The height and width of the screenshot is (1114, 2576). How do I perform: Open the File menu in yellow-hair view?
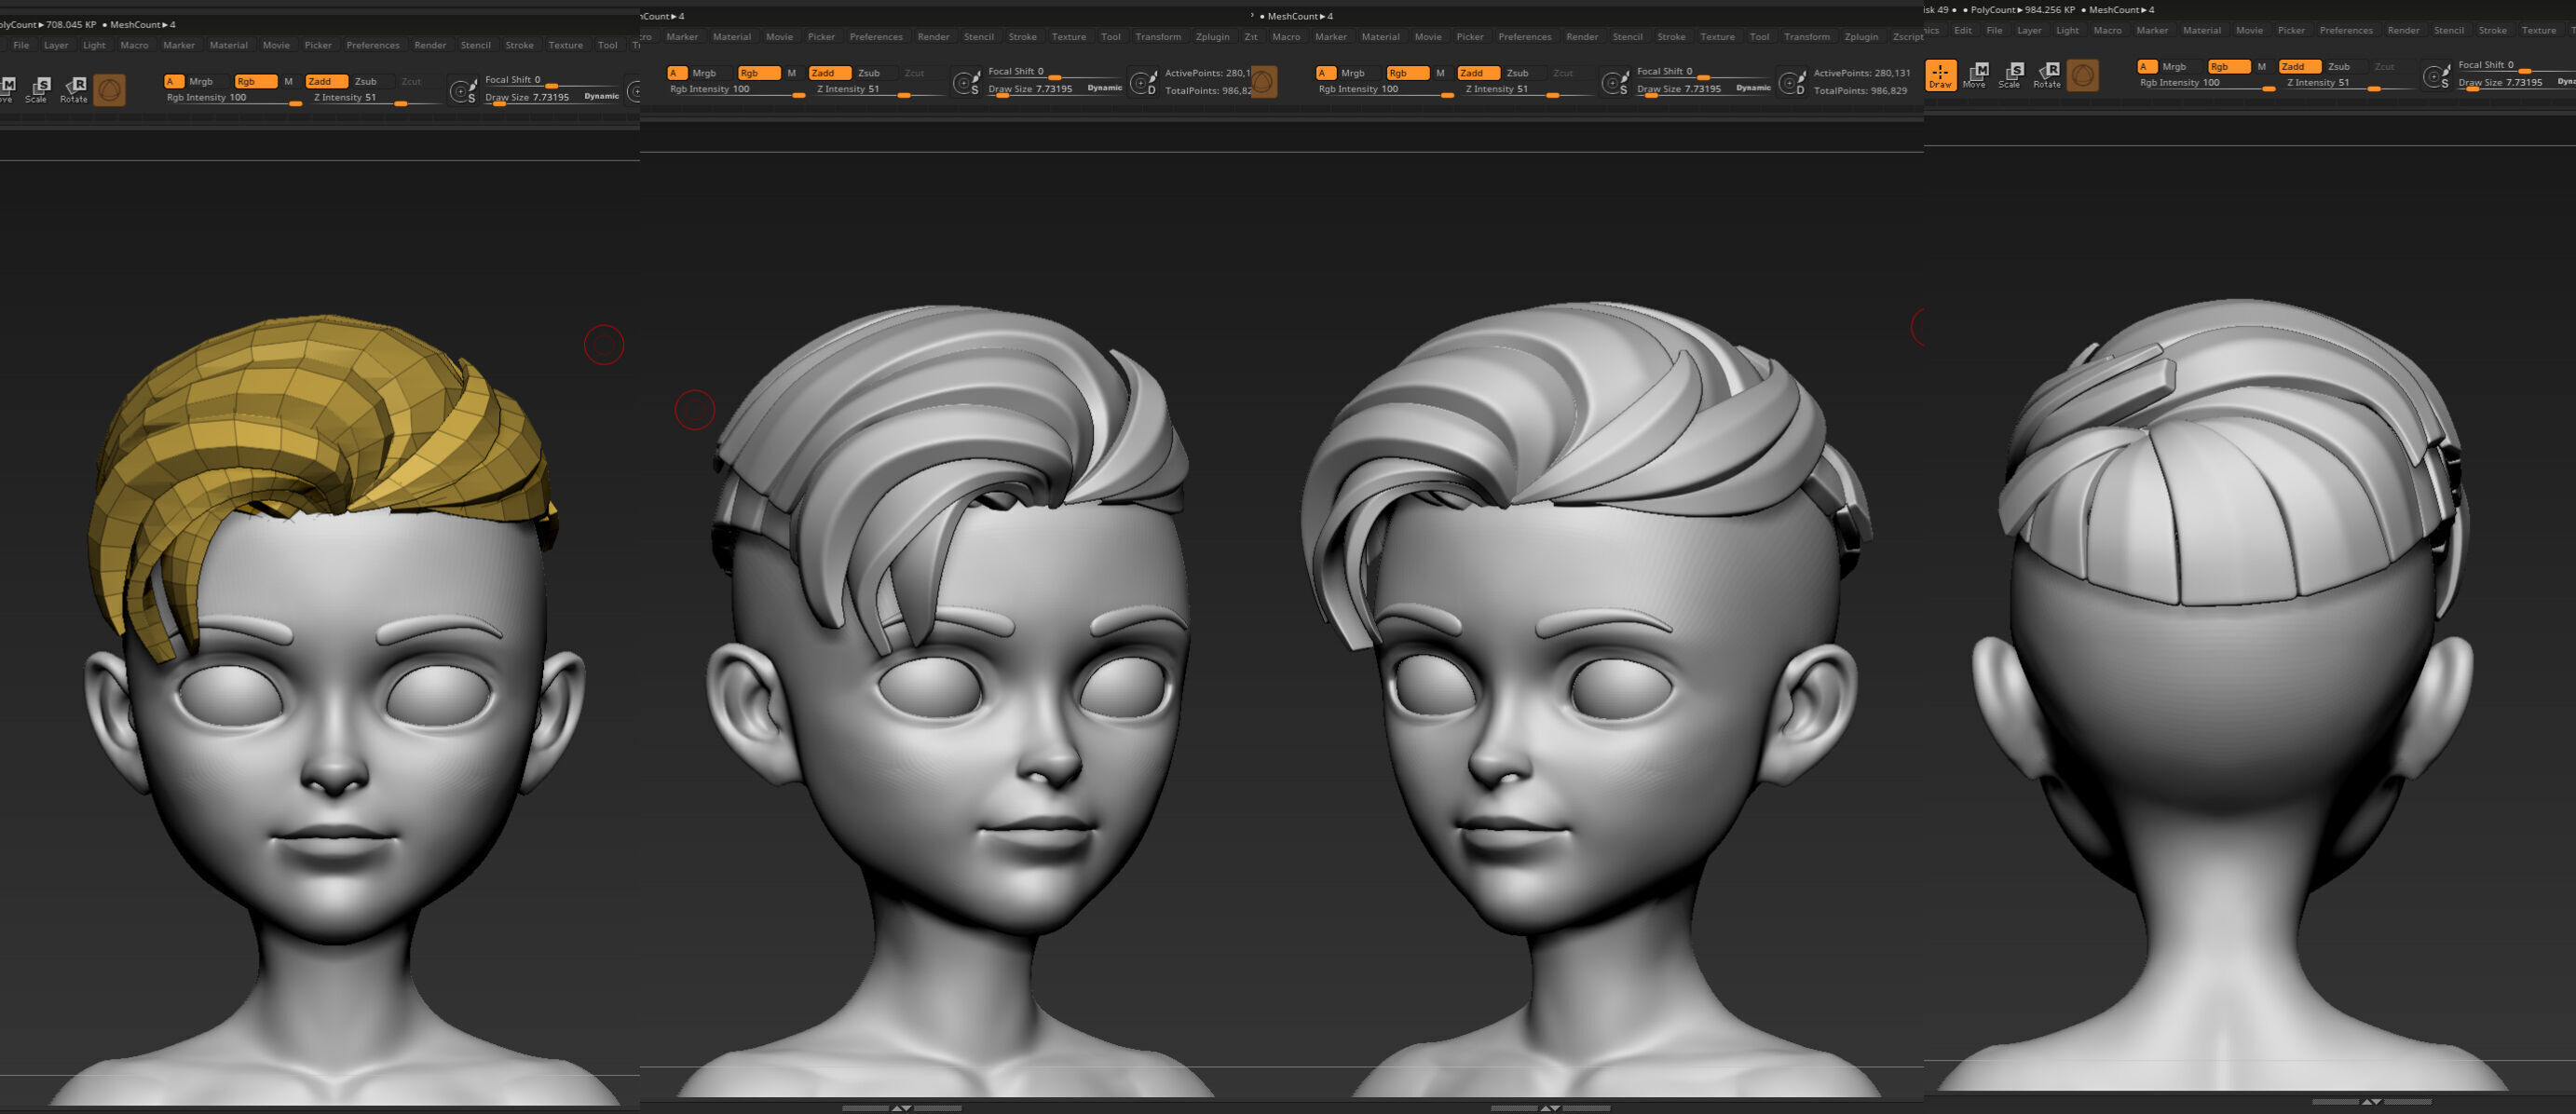click(21, 45)
